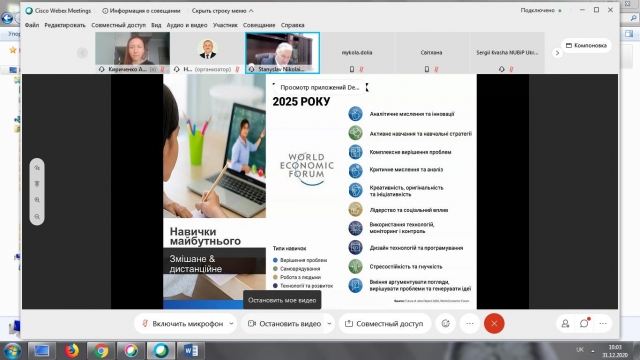The height and width of the screenshot is (360, 640).
Task: Click second icon in shared content side toolbar
Action: (37, 184)
